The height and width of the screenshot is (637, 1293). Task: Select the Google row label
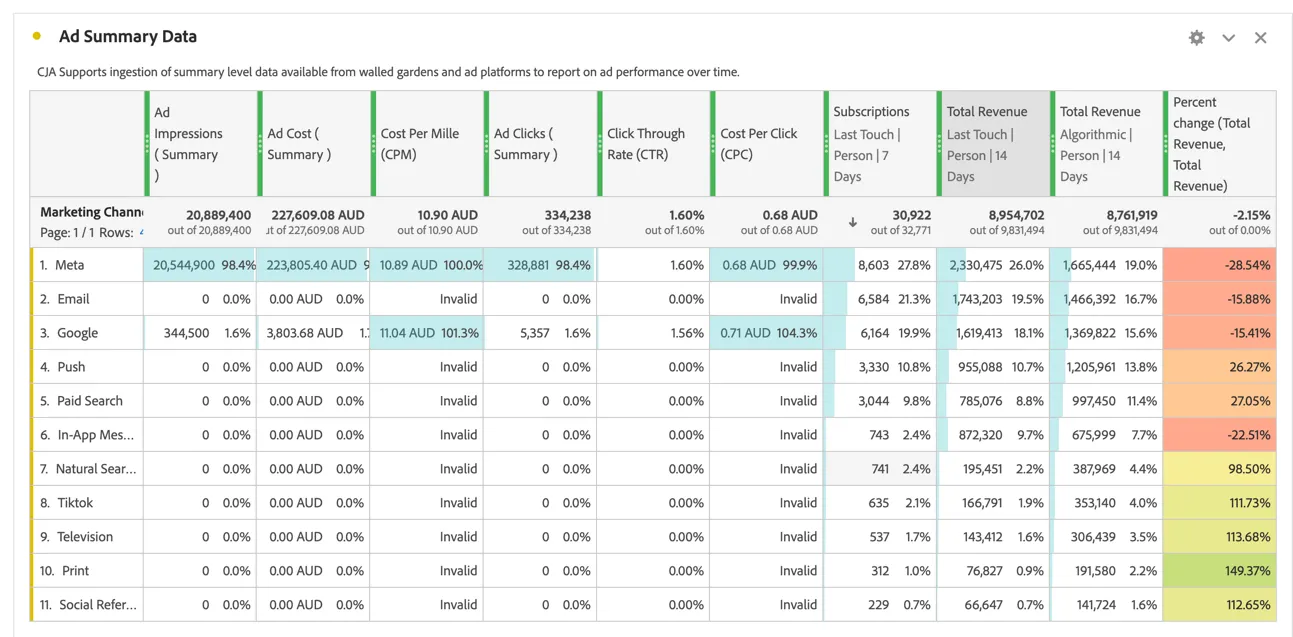[x=77, y=333]
